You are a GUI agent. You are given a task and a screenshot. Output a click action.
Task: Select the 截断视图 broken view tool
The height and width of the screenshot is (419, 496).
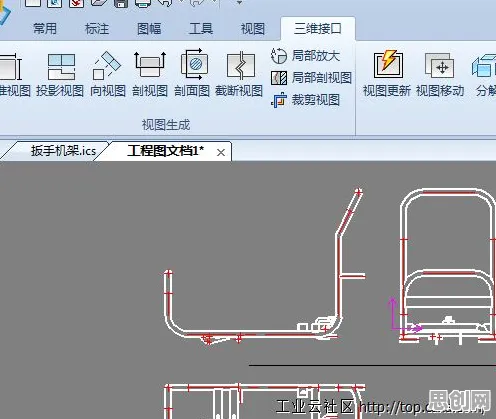click(239, 74)
